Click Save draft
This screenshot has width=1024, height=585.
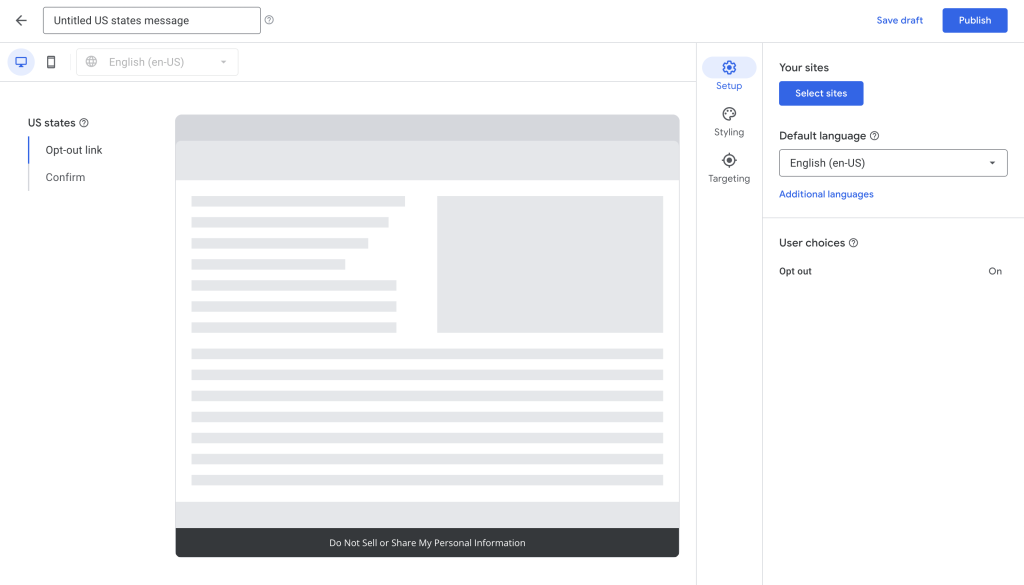click(899, 20)
